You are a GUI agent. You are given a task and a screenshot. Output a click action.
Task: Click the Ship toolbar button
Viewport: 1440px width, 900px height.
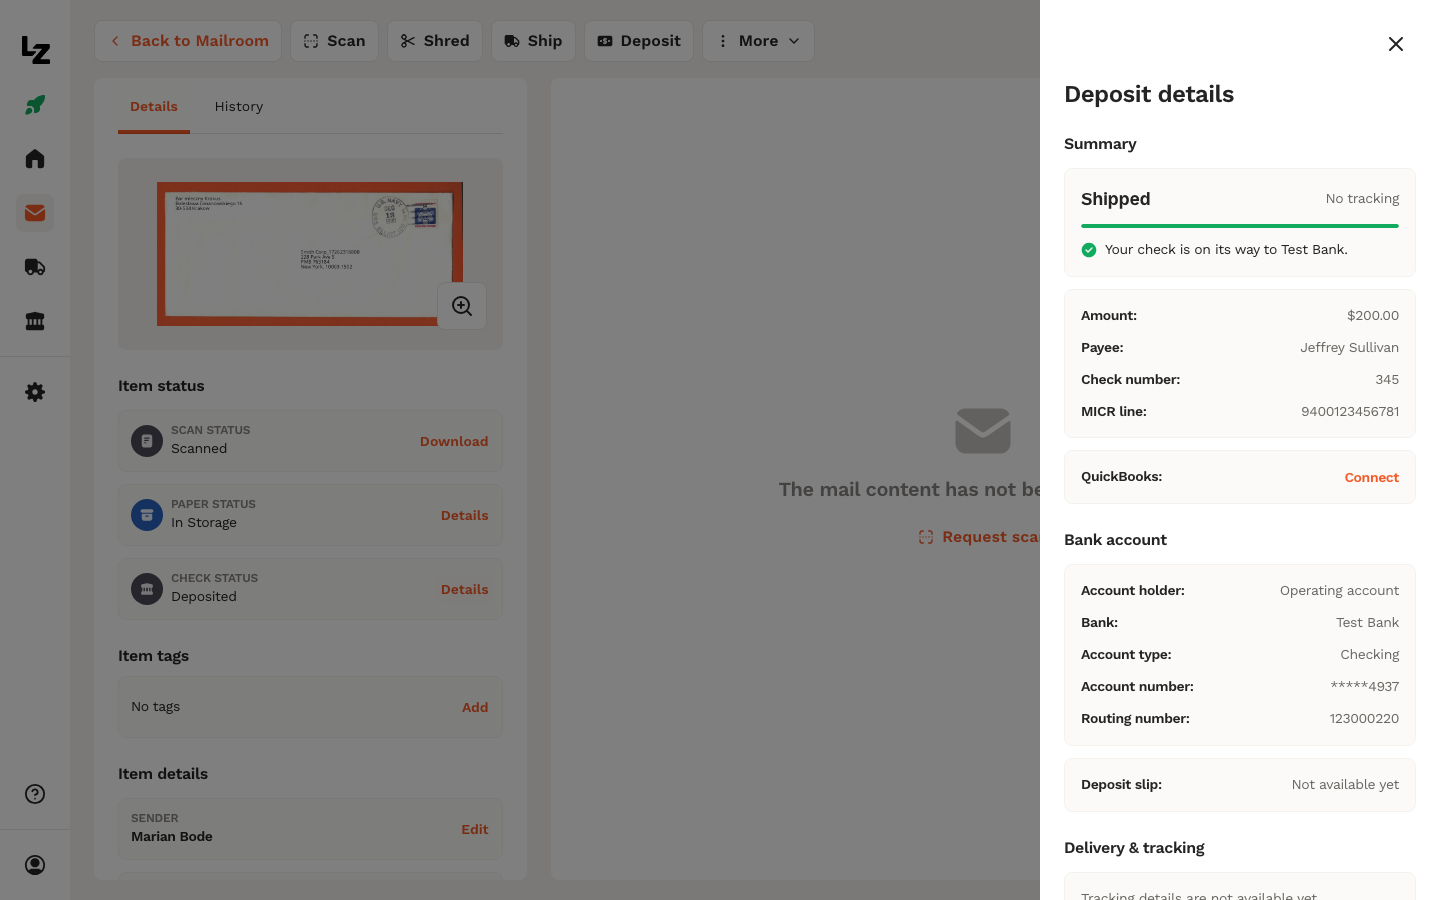(x=533, y=41)
